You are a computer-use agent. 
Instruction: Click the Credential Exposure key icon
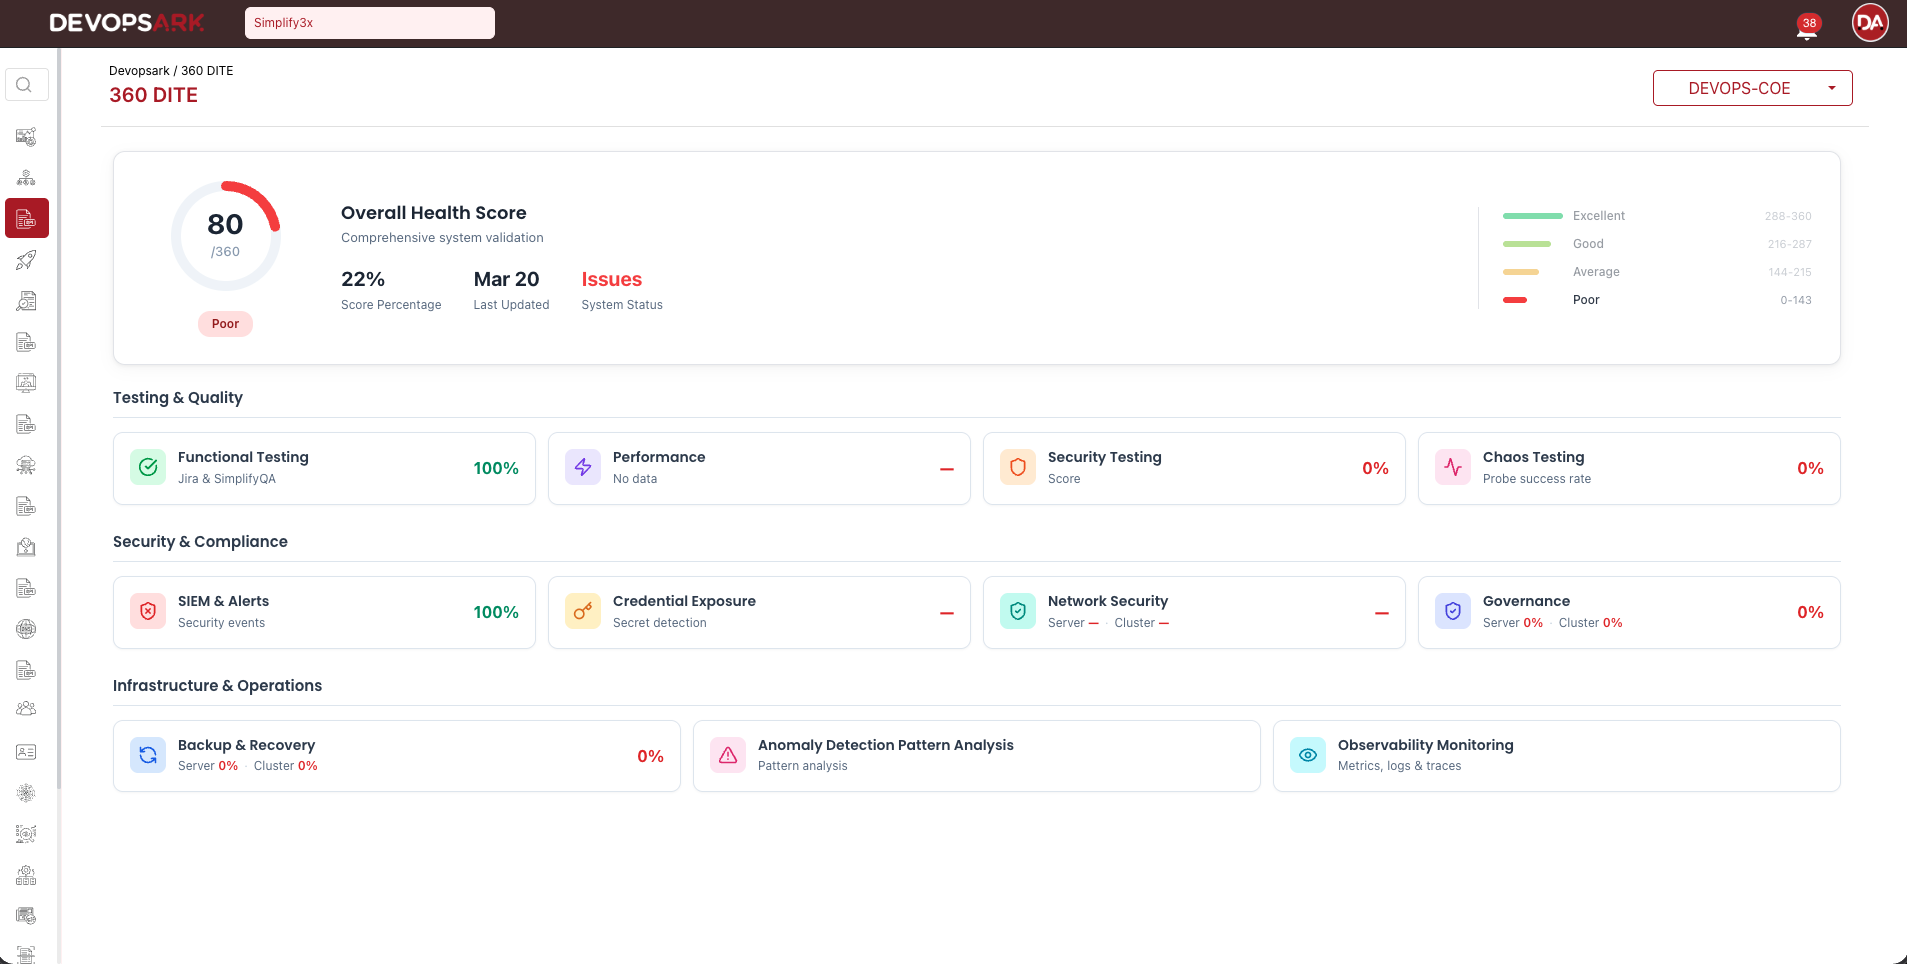582,611
